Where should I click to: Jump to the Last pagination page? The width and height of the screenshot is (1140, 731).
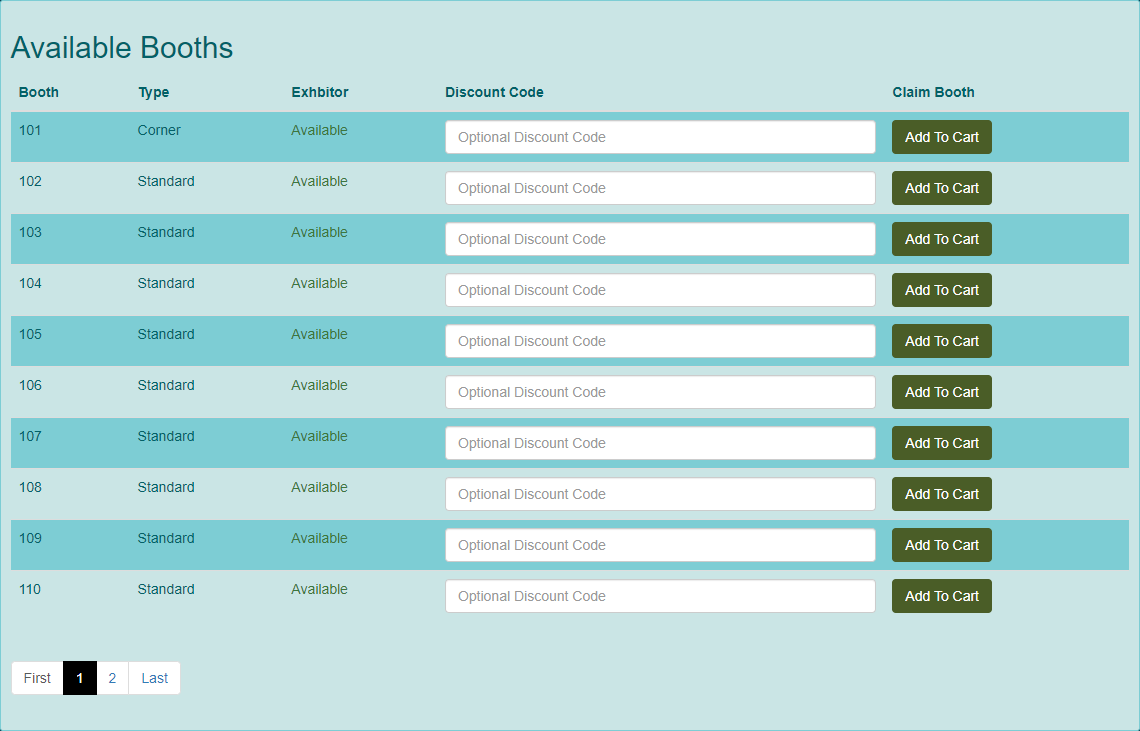tap(154, 678)
